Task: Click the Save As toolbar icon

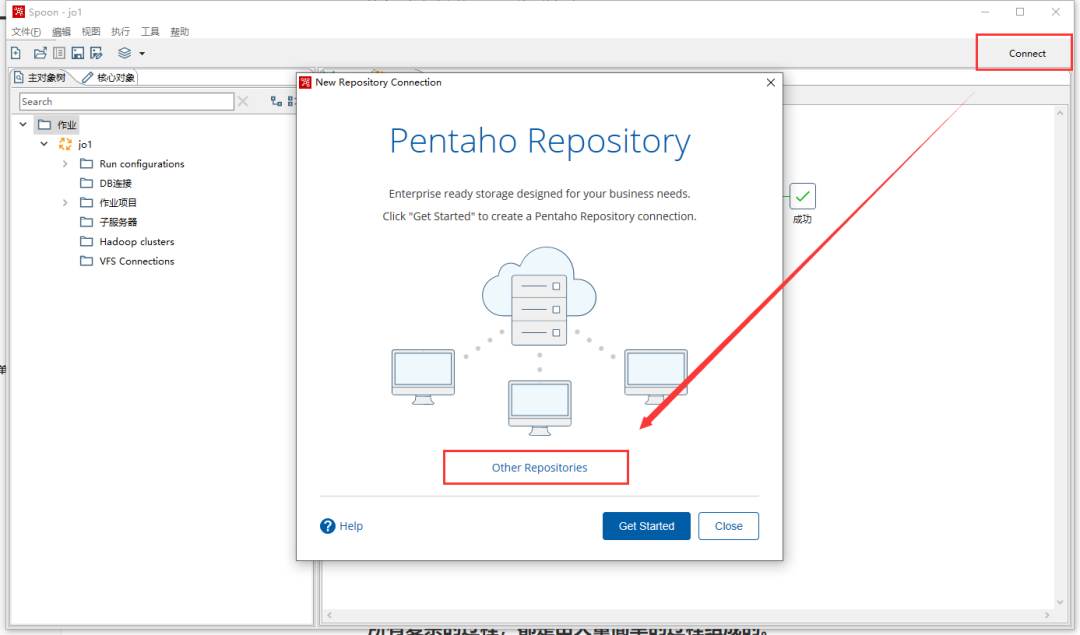Action: 96,53
